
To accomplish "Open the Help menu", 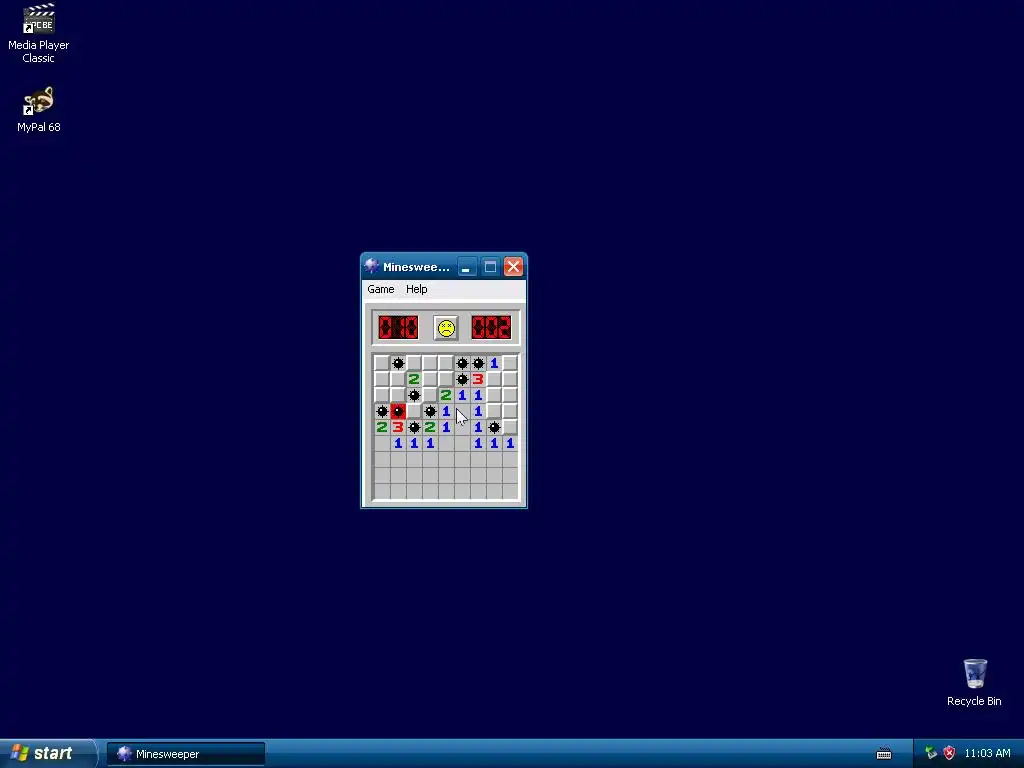I will (417, 289).
